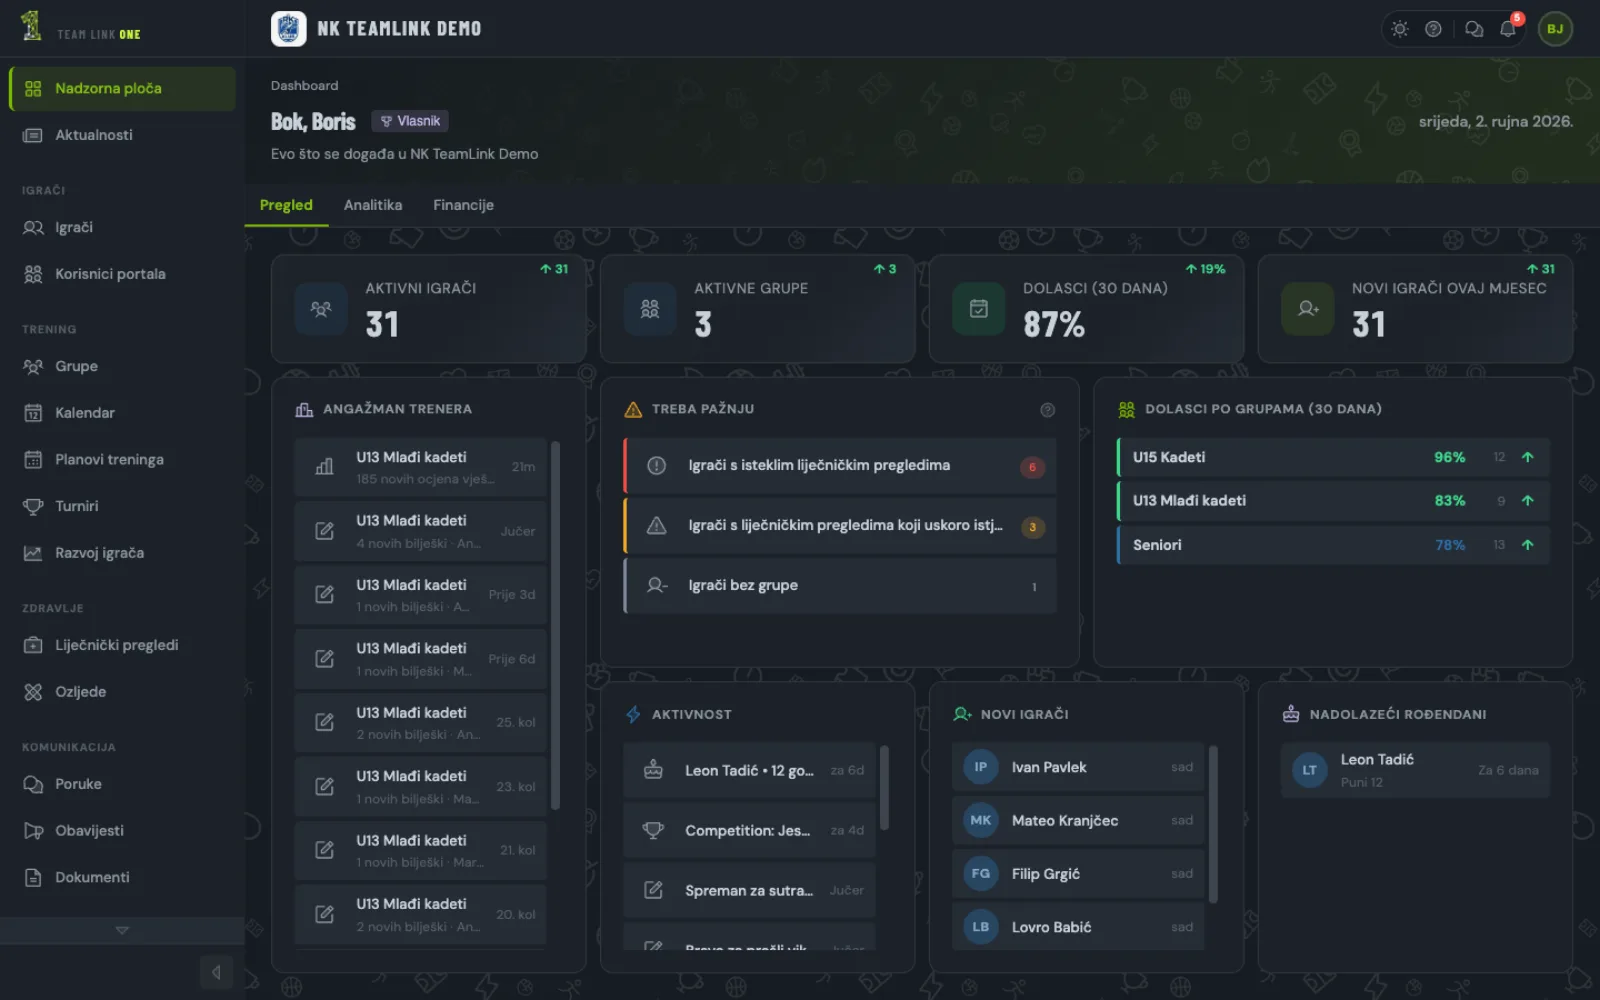Open the chat messages icon in header
The height and width of the screenshot is (1000, 1600).
tap(1474, 29)
